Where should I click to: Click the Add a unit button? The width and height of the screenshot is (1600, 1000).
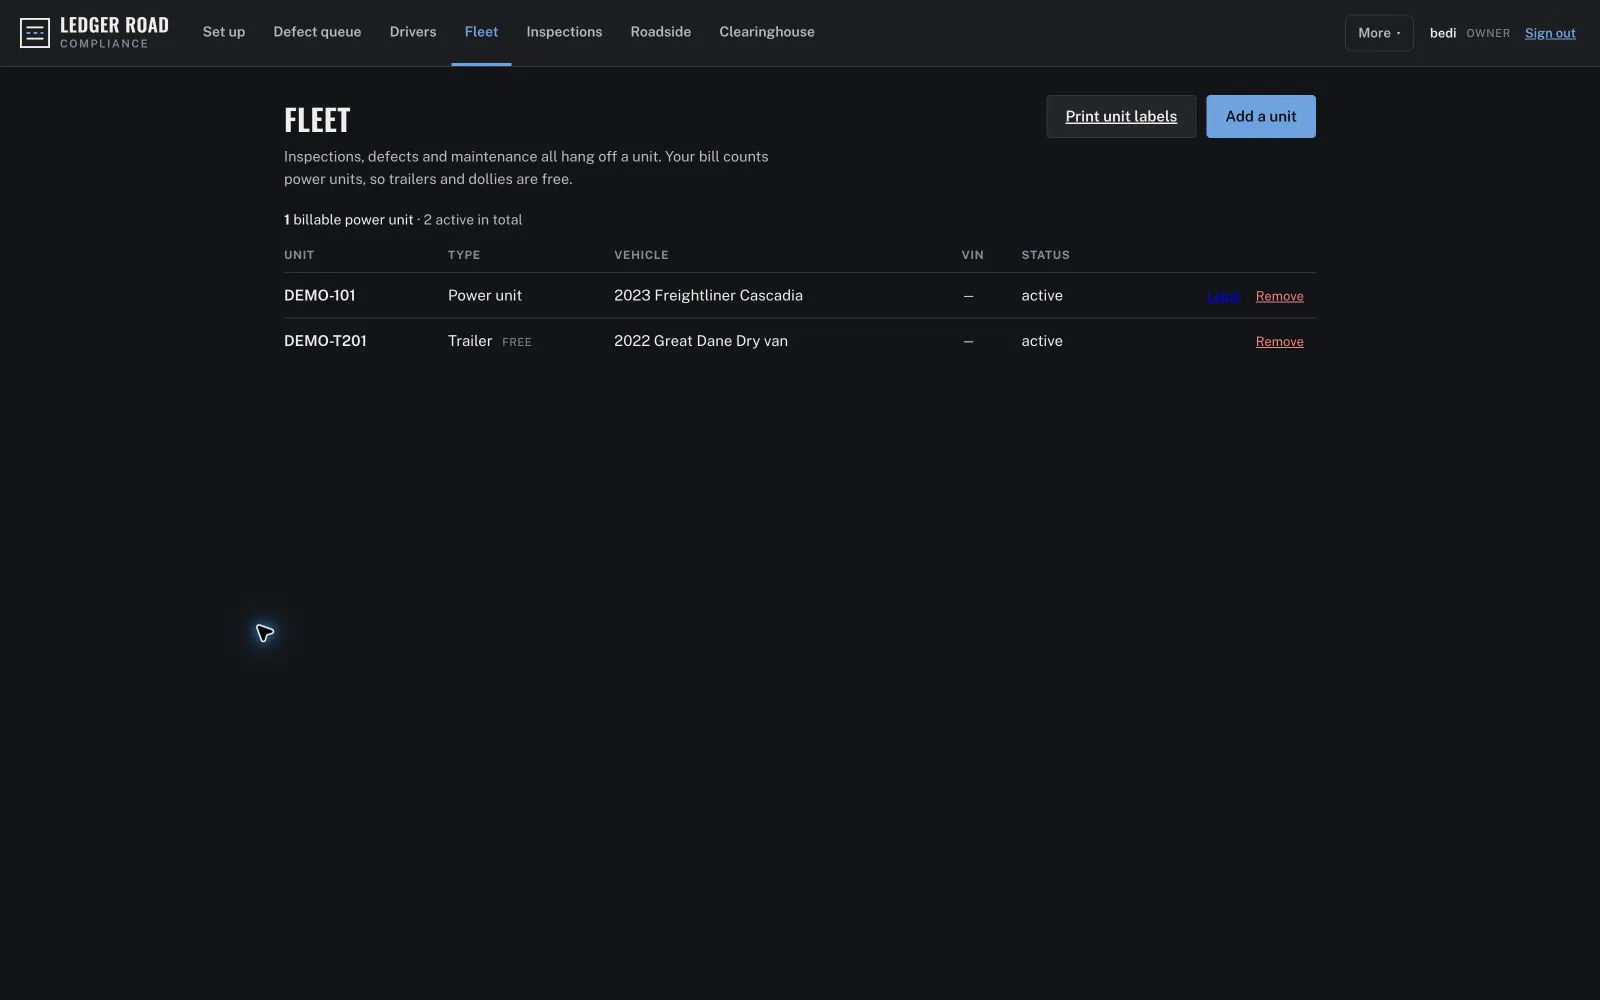tap(1261, 117)
